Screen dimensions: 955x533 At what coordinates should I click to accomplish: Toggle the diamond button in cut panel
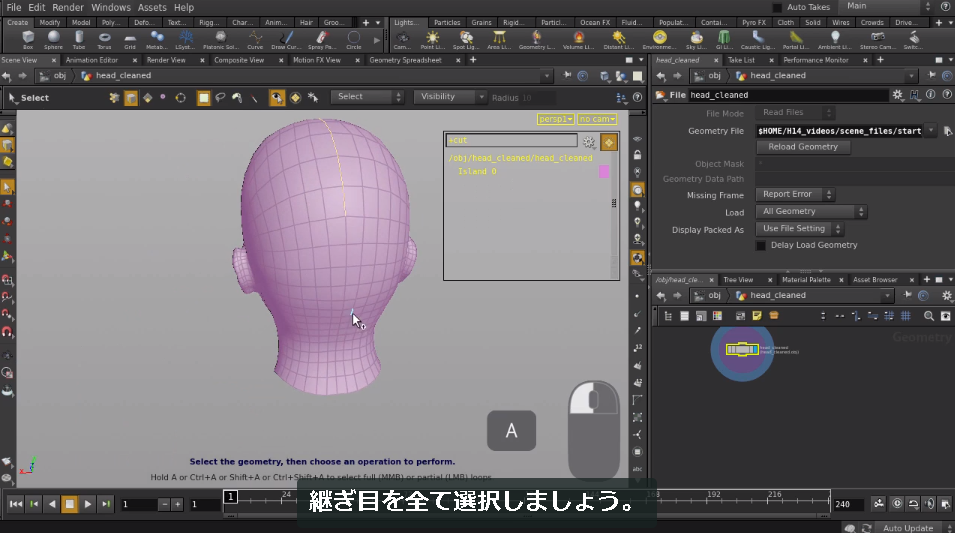[x=608, y=142]
